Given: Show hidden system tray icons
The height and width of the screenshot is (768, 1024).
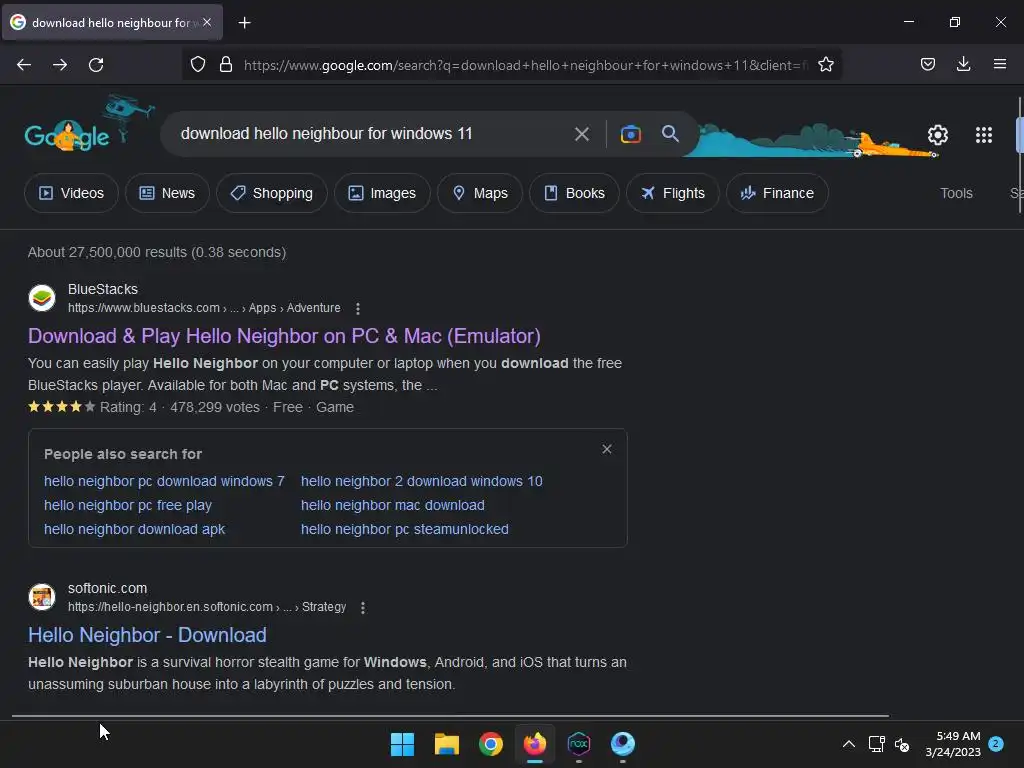Looking at the screenshot, I should 848,744.
